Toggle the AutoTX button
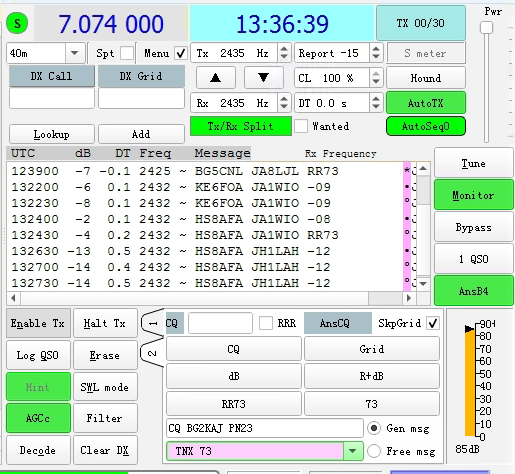The height and width of the screenshot is (474, 515). click(x=426, y=103)
